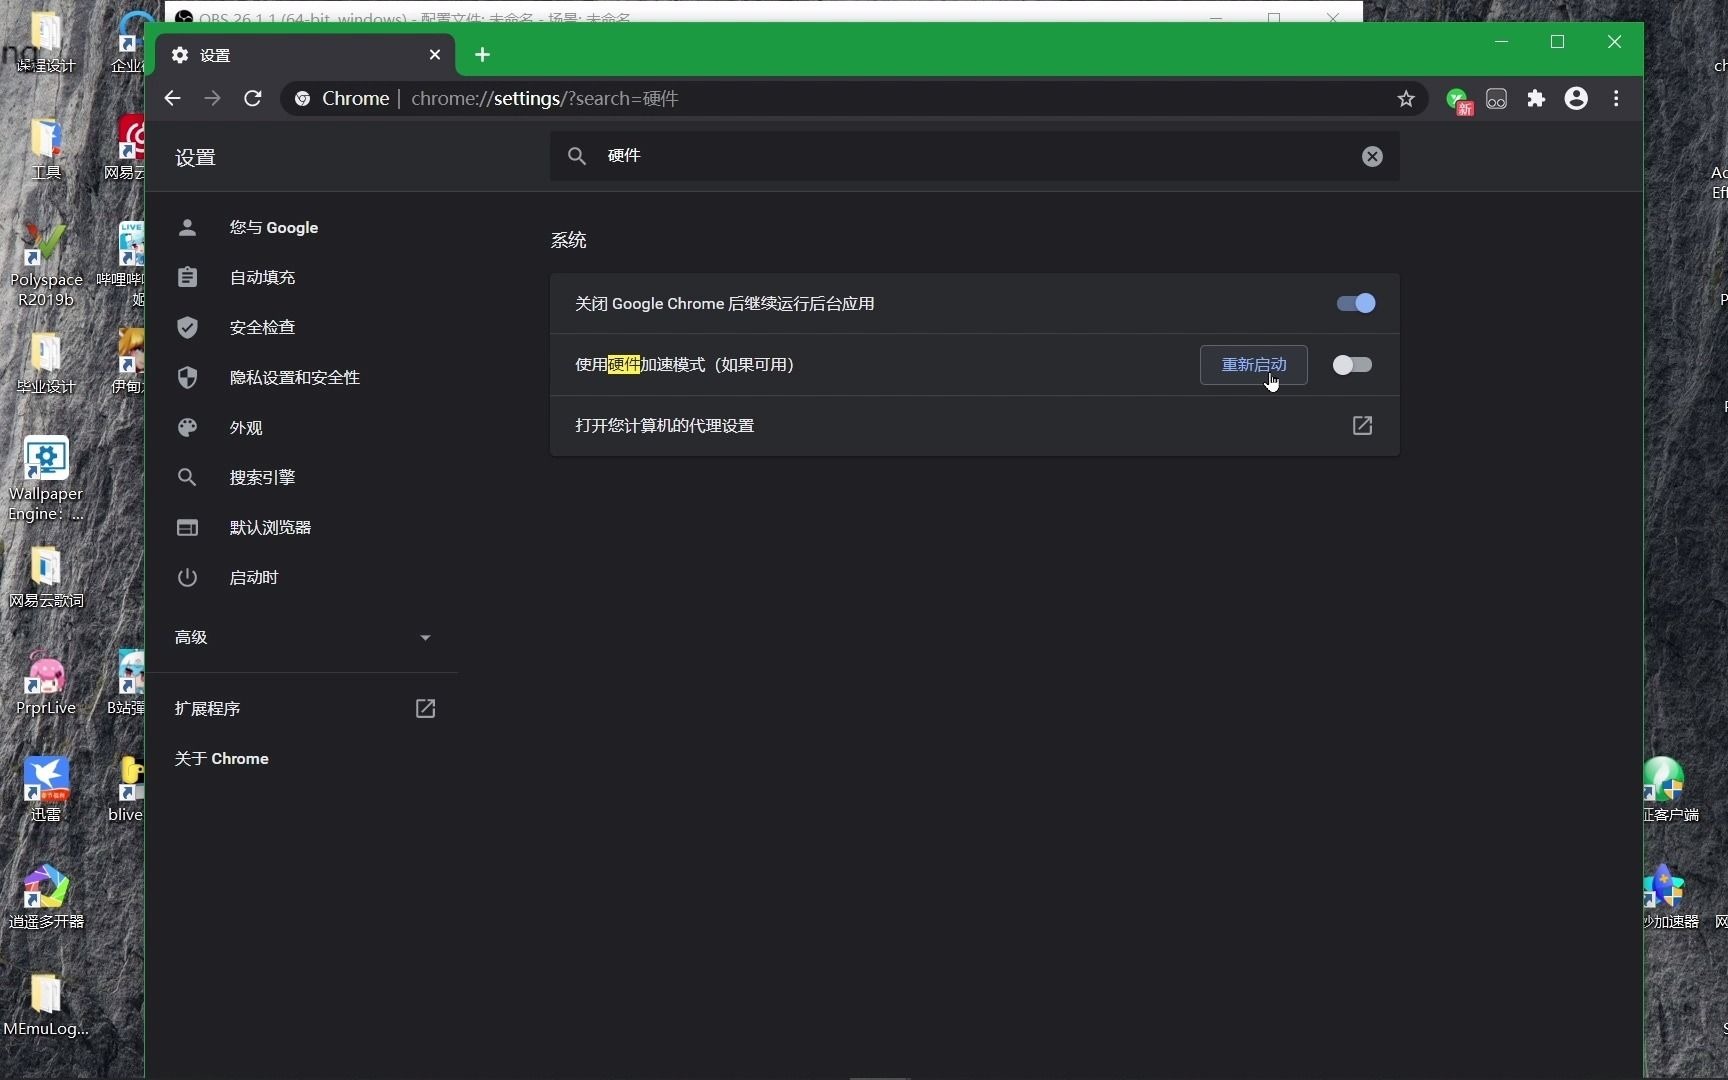Bookmark this page with the star icon
1728x1080 pixels.
click(1406, 98)
